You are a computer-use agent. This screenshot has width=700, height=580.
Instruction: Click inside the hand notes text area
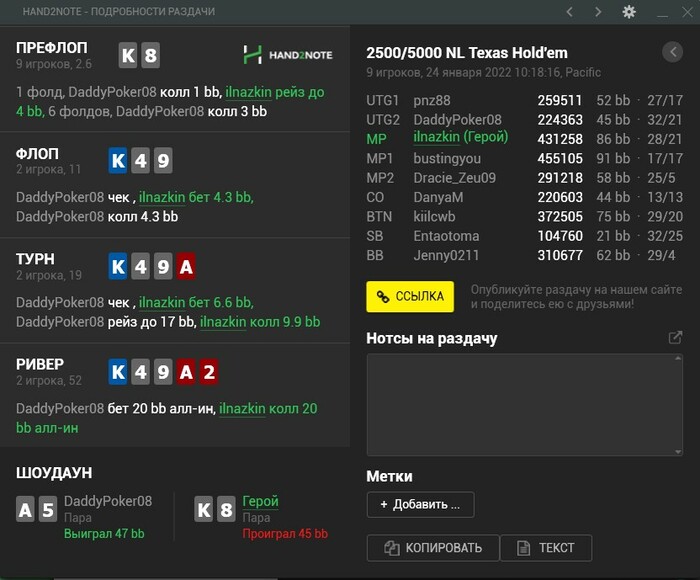point(525,405)
